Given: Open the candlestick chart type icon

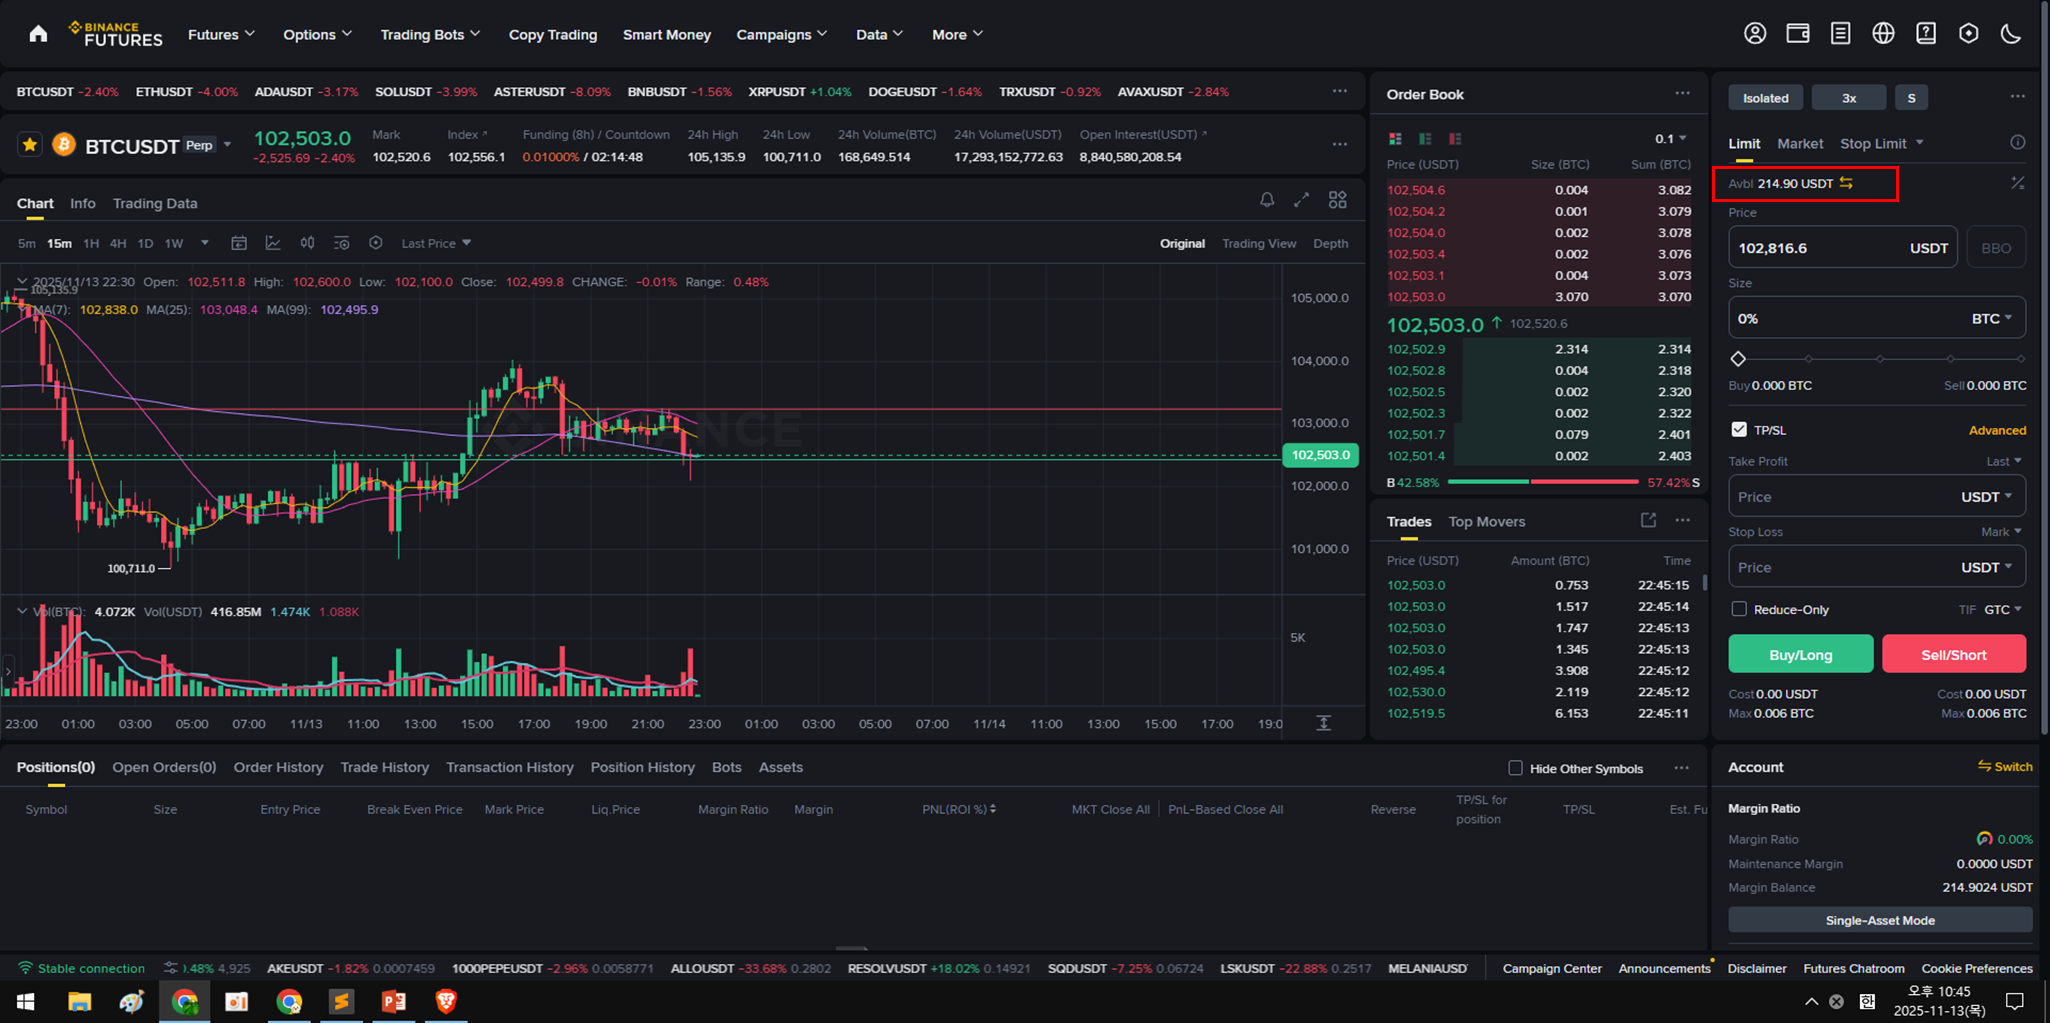Looking at the screenshot, I should (x=307, y=243).
